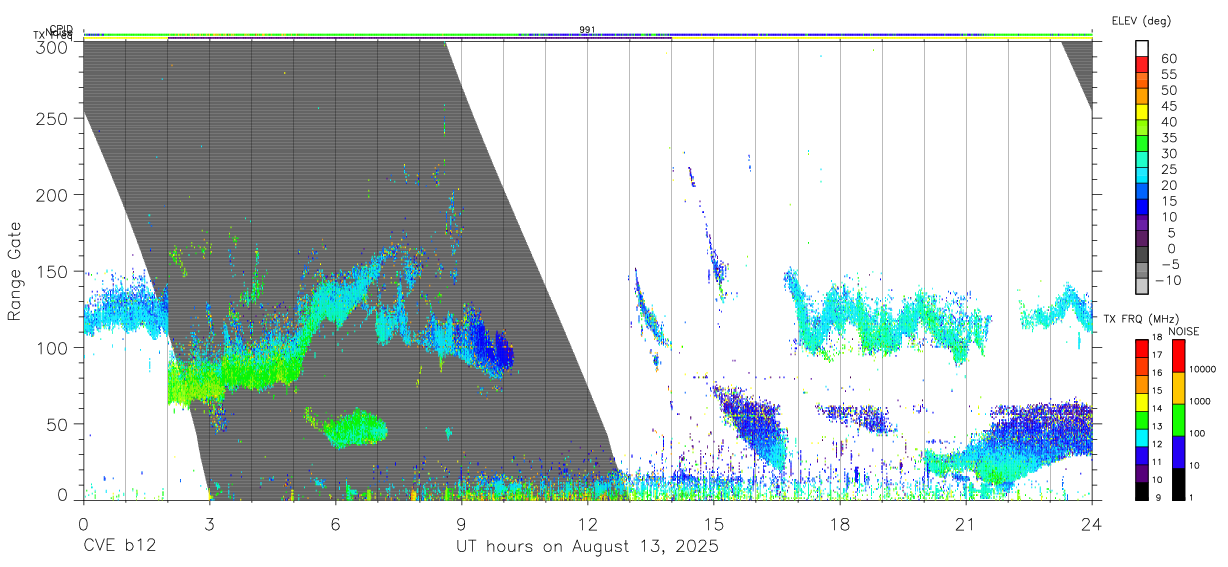
Task: Pick cyan swatch between 13 and 12 on TX FRQ scale
Action: pyautogui.click(x=1142, y=436)
